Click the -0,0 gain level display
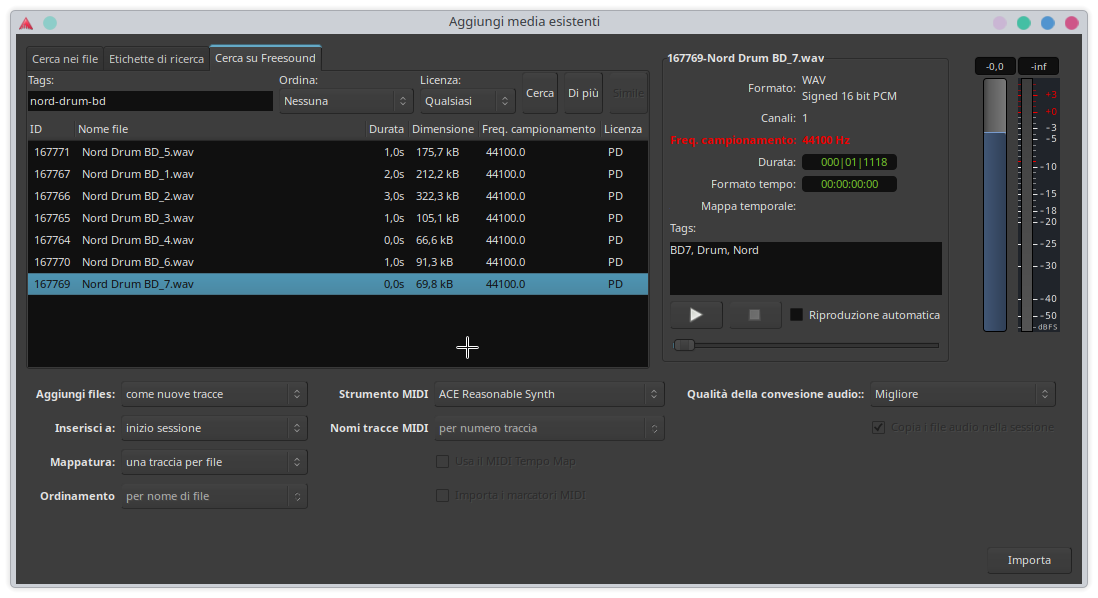Viewport: 1098px width, 598px height. point(994,66)
